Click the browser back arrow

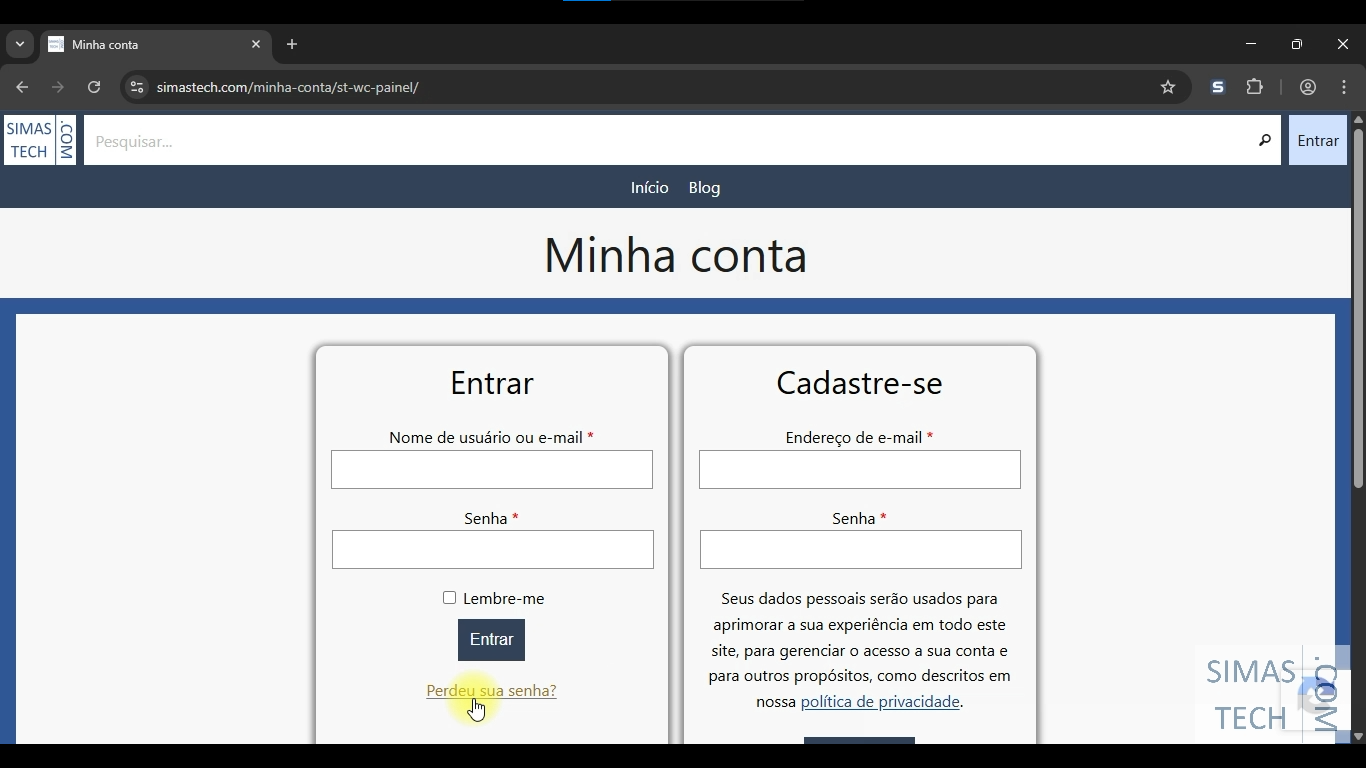(x=22, y=87)
